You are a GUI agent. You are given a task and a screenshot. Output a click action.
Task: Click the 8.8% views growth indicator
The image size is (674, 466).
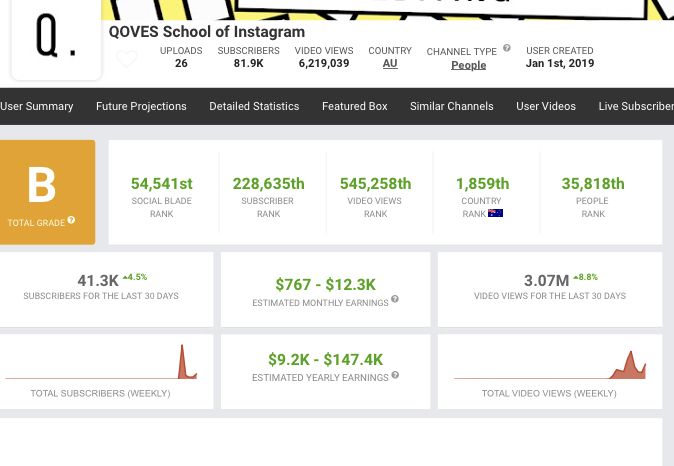pyautogui.click(x=585, y=277)
